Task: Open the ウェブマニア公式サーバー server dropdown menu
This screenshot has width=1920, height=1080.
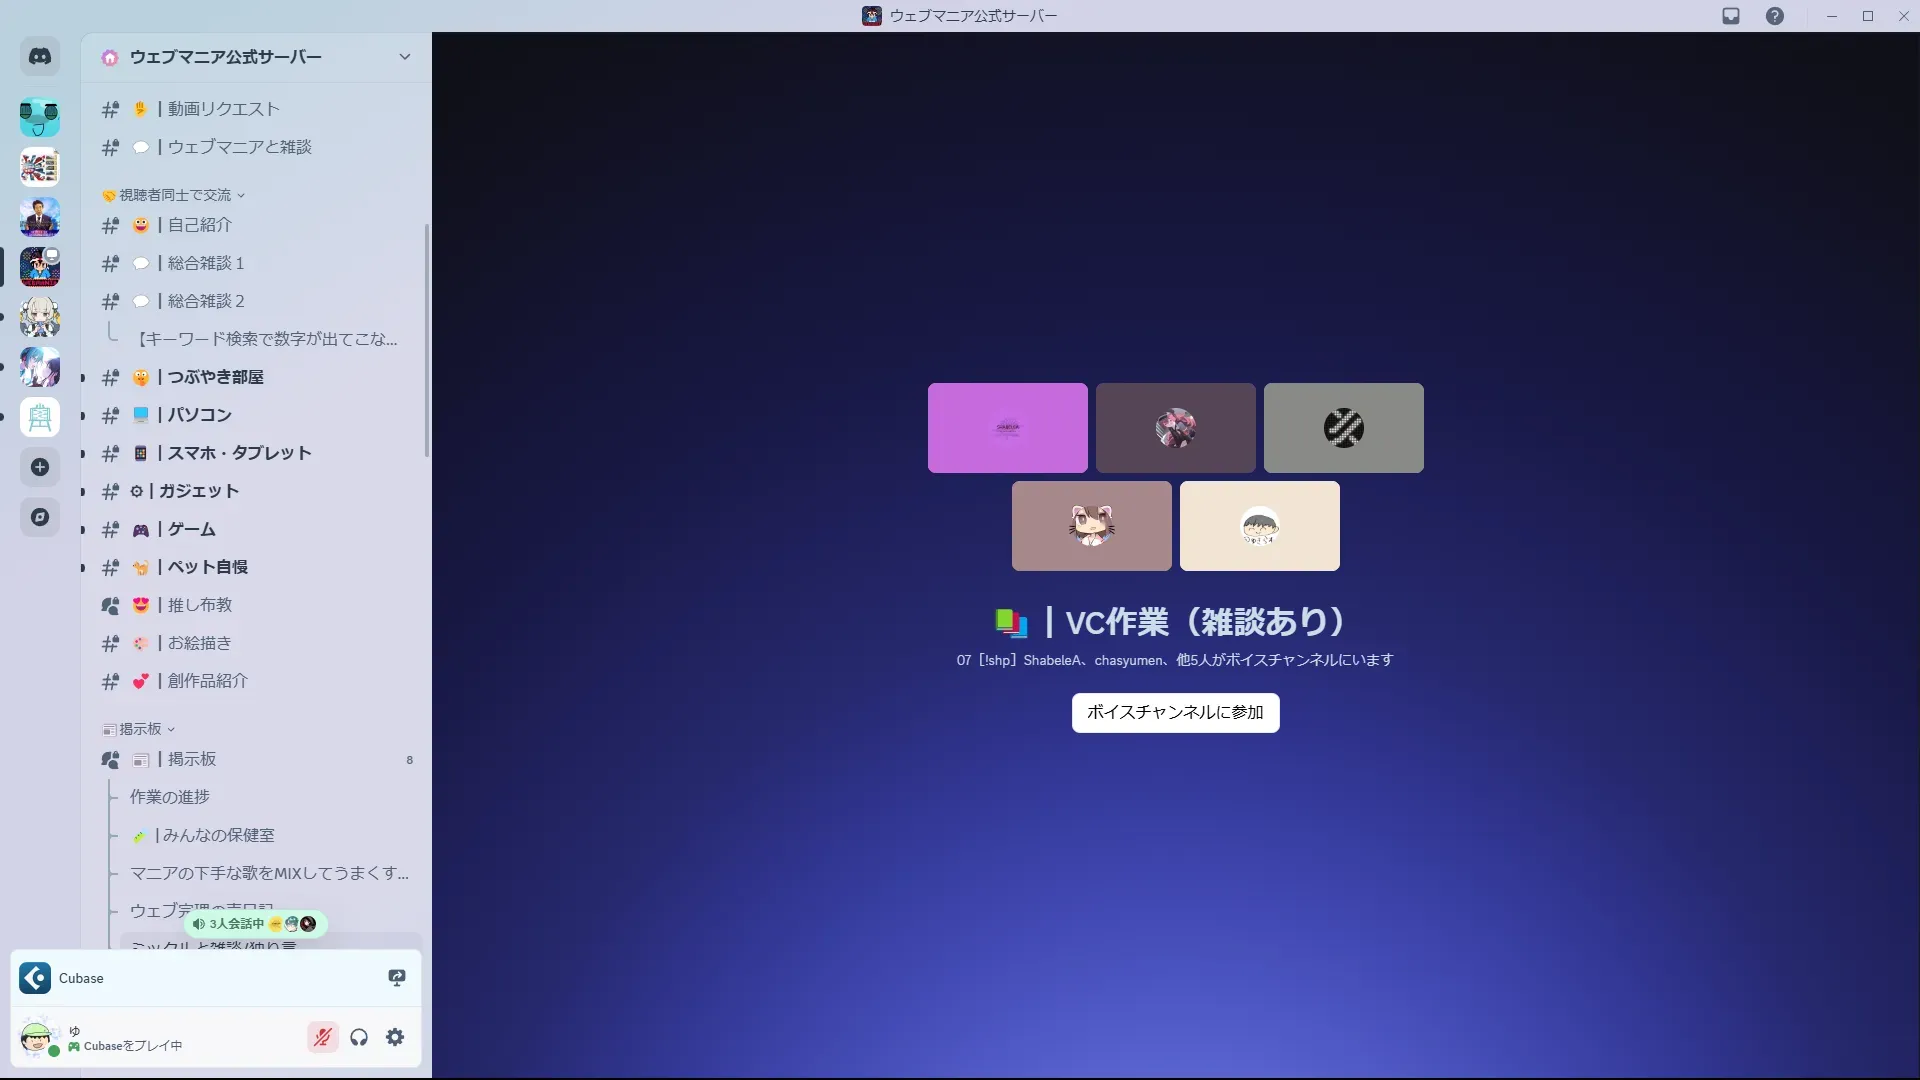Action: [x=404, y=57]
